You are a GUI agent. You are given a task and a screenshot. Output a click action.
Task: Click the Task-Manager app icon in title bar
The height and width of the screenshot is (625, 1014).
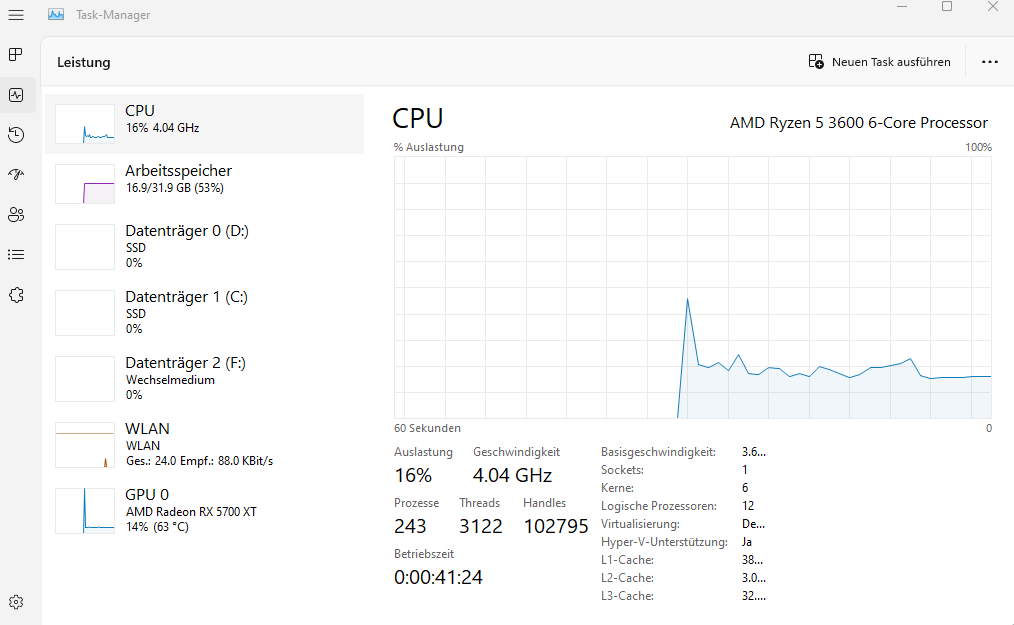(57, 15)
